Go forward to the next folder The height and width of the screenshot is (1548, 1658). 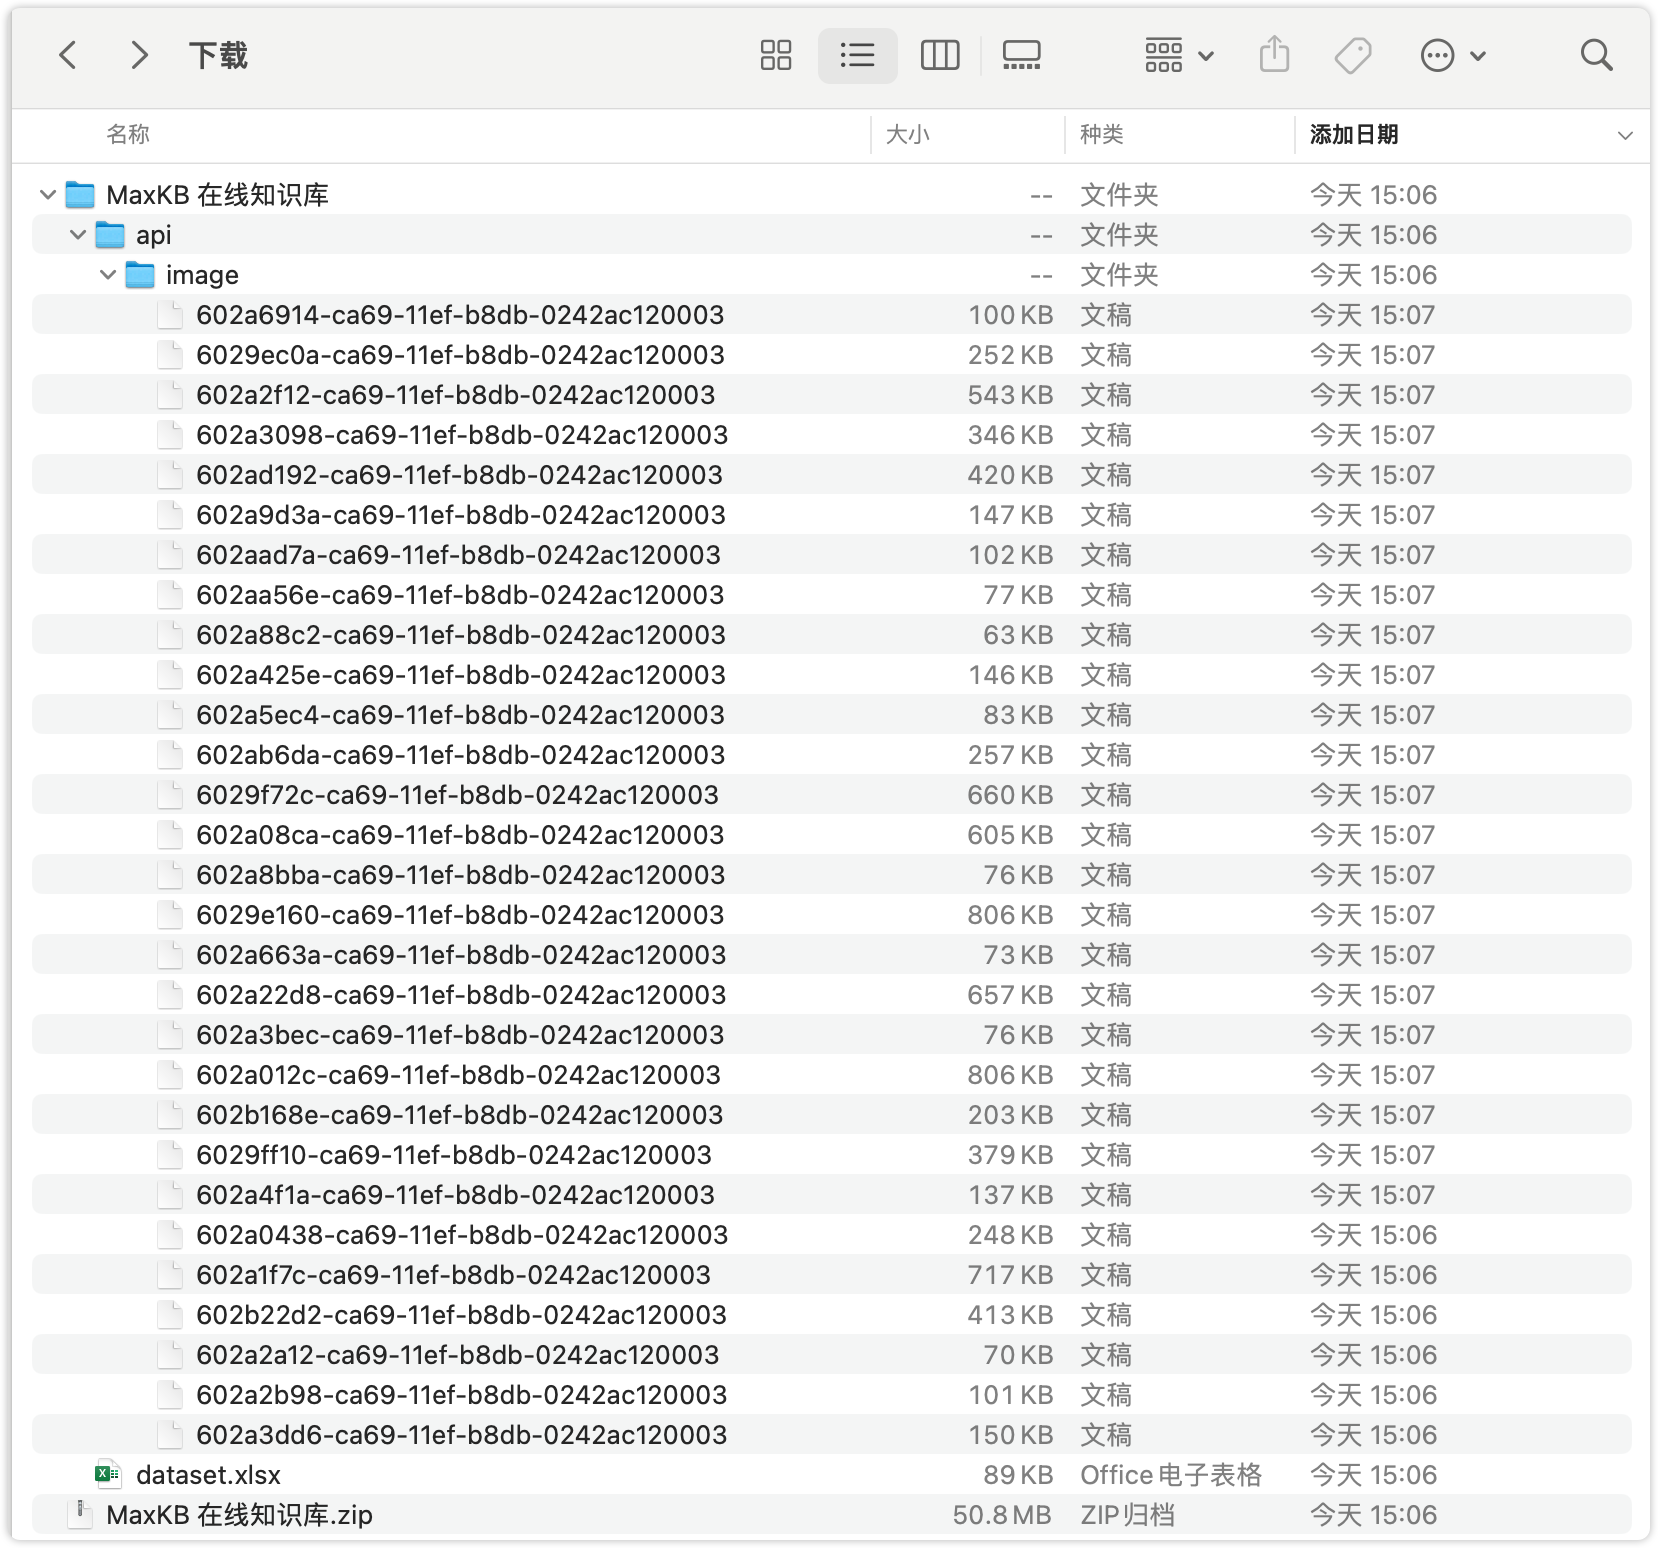click(139, 55)
